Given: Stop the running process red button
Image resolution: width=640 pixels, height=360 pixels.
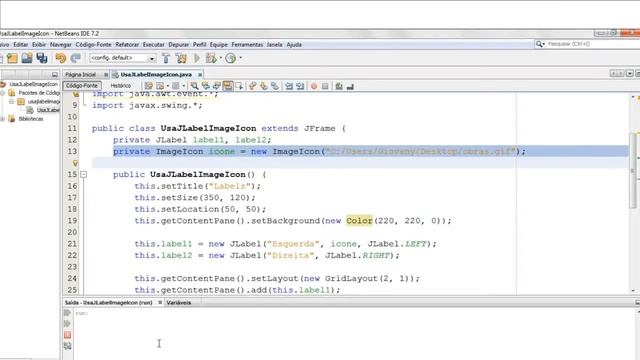Looking at the screenshot, I should click(x=67, y=335).
